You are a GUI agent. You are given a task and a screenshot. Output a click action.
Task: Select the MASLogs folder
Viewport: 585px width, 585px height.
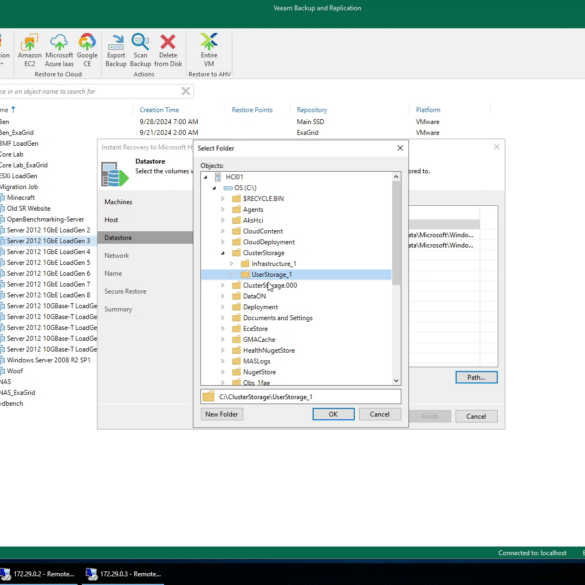click(x=256, y=361)
